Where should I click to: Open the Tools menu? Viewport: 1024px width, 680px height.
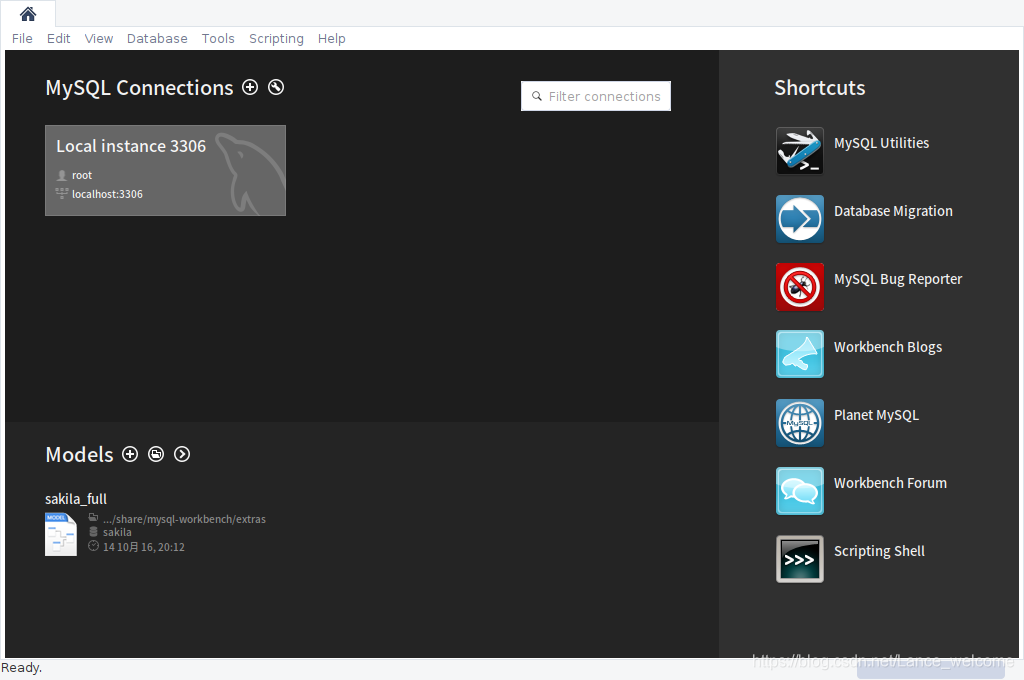coord(218,39)
